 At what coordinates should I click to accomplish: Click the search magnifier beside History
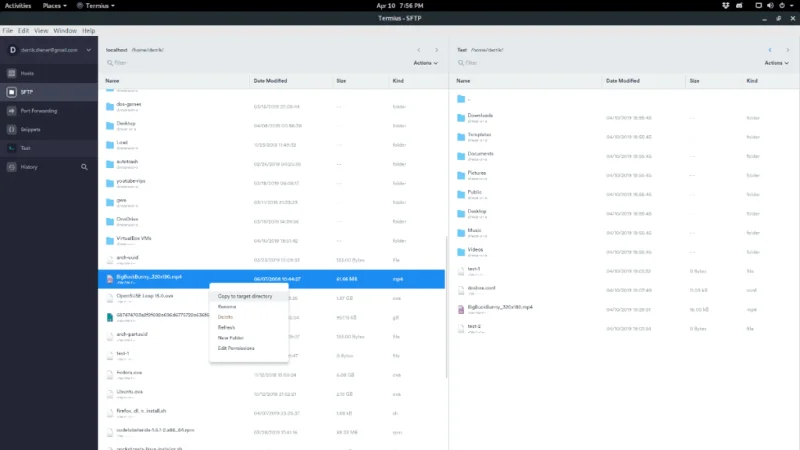click(x=84, y=167)
